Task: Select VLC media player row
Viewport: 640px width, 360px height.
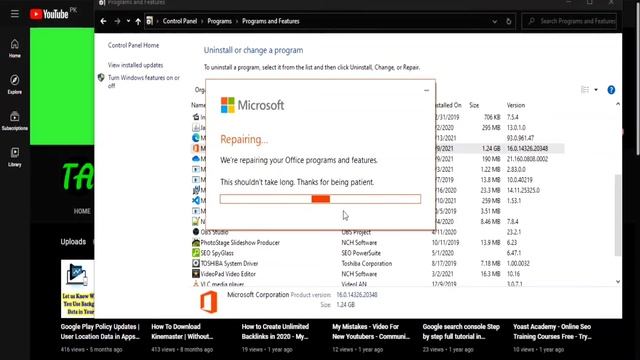Action: [378, 284]
